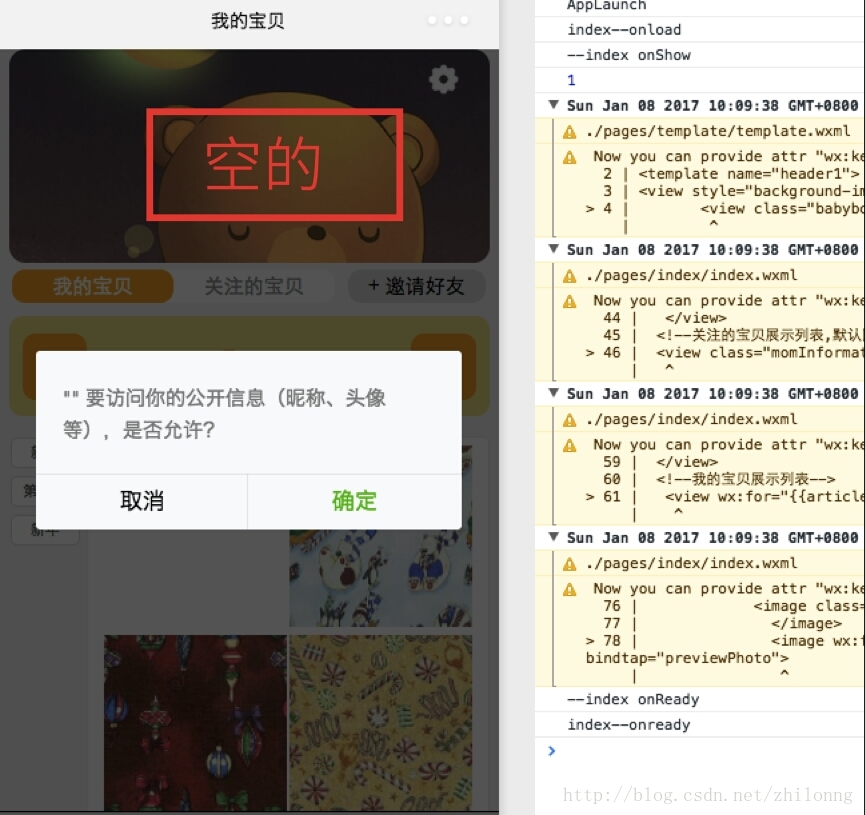Image resolution: width=865 pixels, height=815 pixels.
Task: Click the <template name="header1"> code line
Action: click(x=749, y=174)
